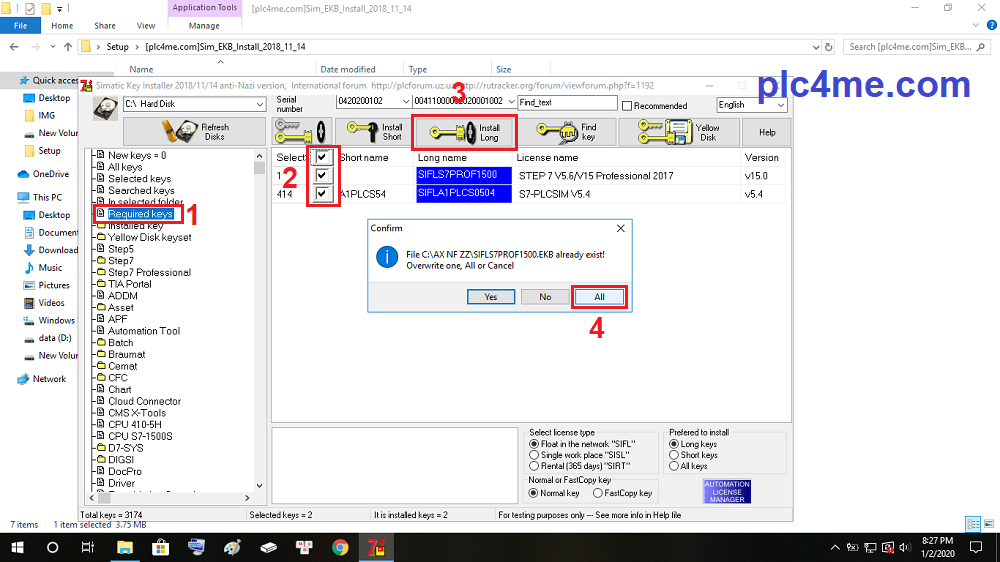
Task: Click All in the Confirm dialog
Action: pyautogui.click(x=599, y=297)
